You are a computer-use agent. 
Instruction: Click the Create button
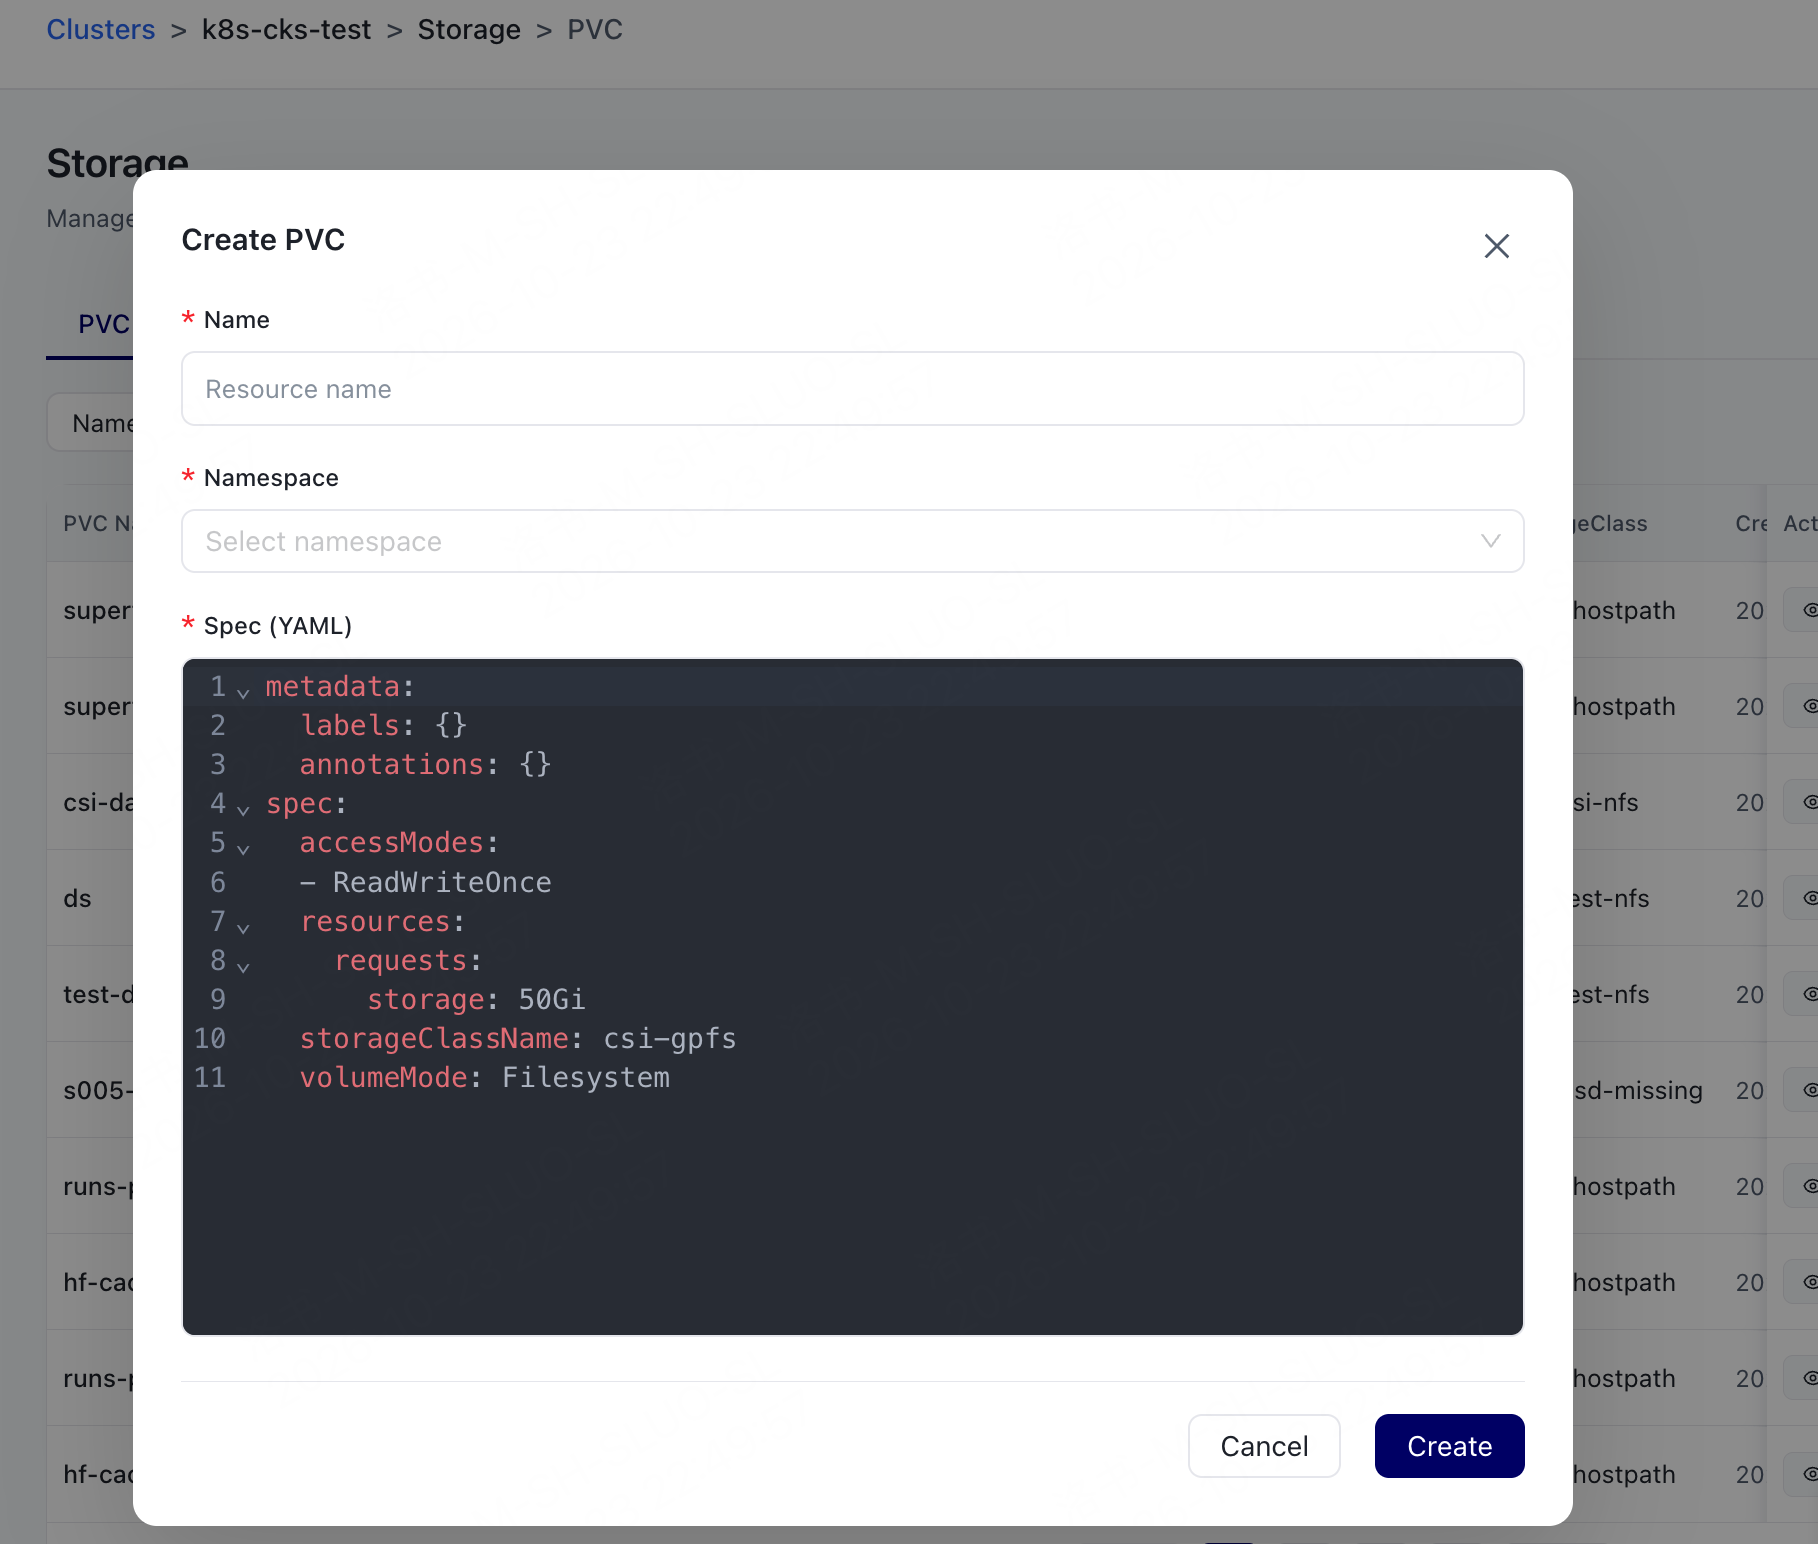pos(1449,1446)
